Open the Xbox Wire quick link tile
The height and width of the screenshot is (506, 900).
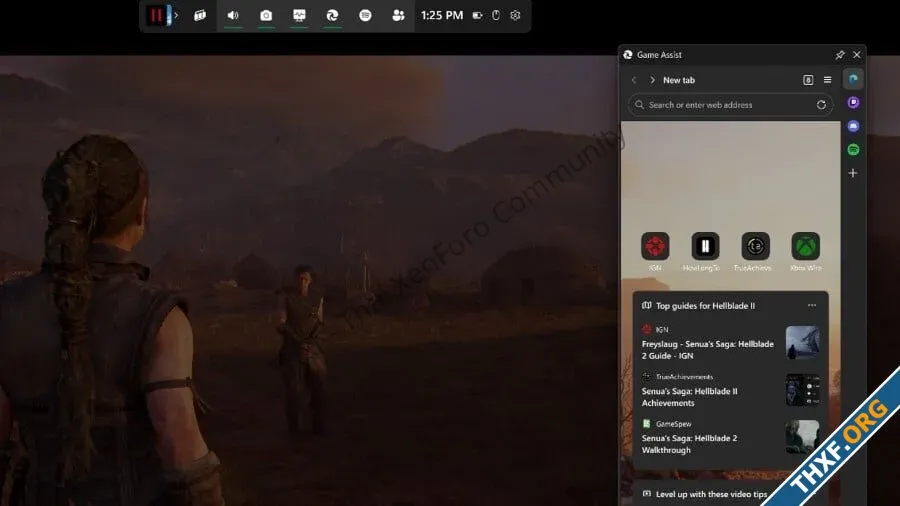pos(806,247)
